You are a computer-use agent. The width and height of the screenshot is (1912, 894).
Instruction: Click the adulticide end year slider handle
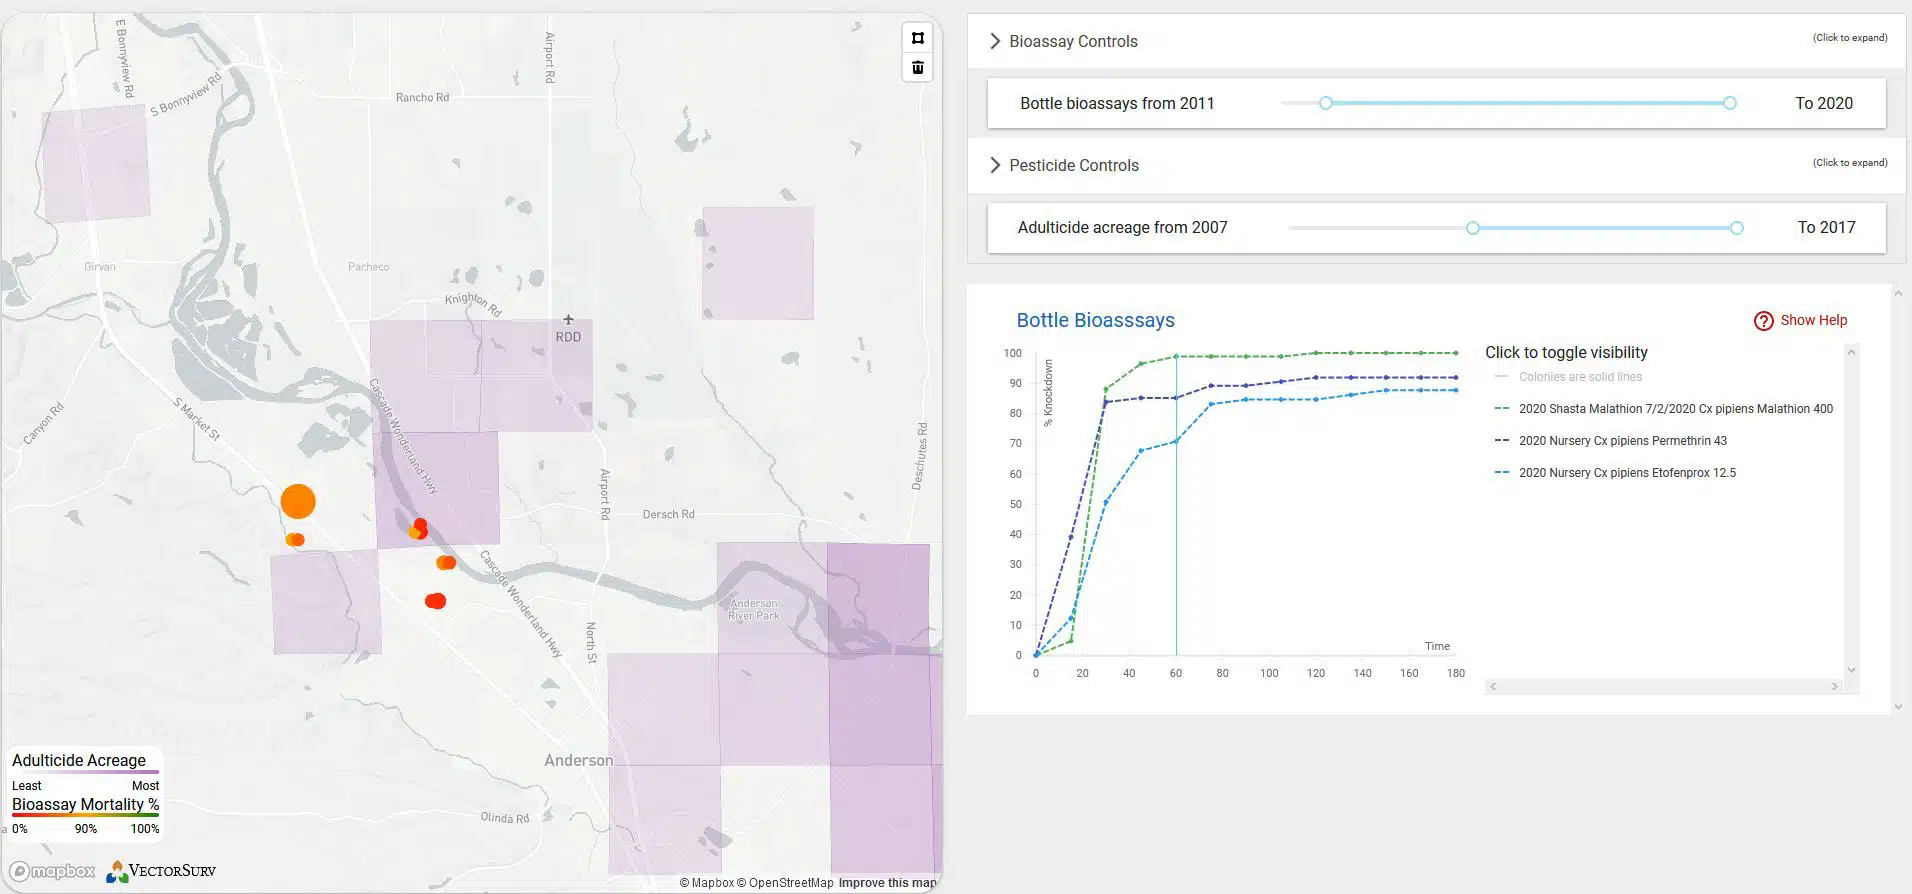click(x=1737, y=228)
